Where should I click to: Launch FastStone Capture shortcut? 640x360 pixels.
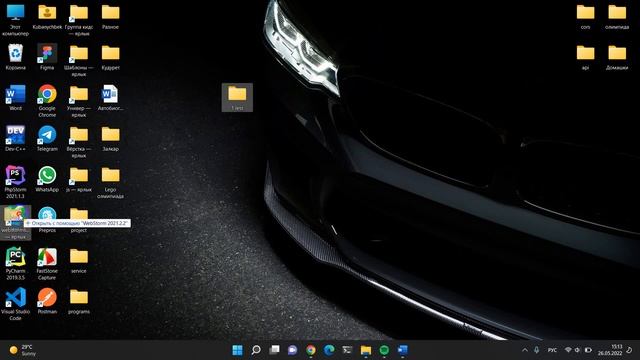pyautogui.click(x=47, y=263)
